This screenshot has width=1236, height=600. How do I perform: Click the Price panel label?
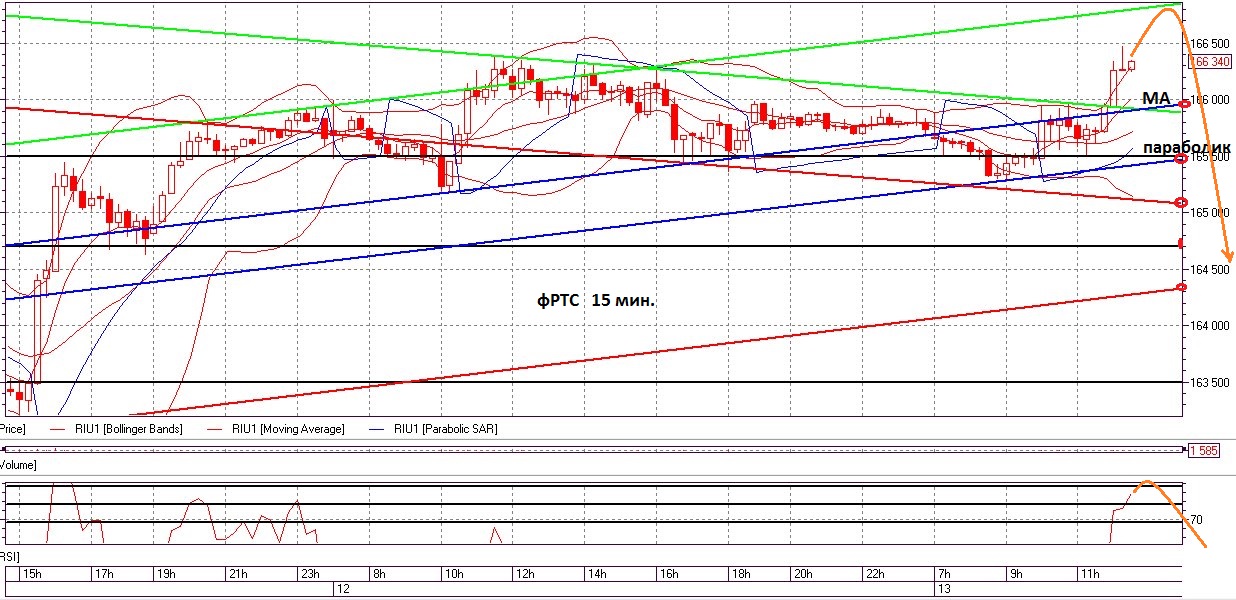pos(12,429)
